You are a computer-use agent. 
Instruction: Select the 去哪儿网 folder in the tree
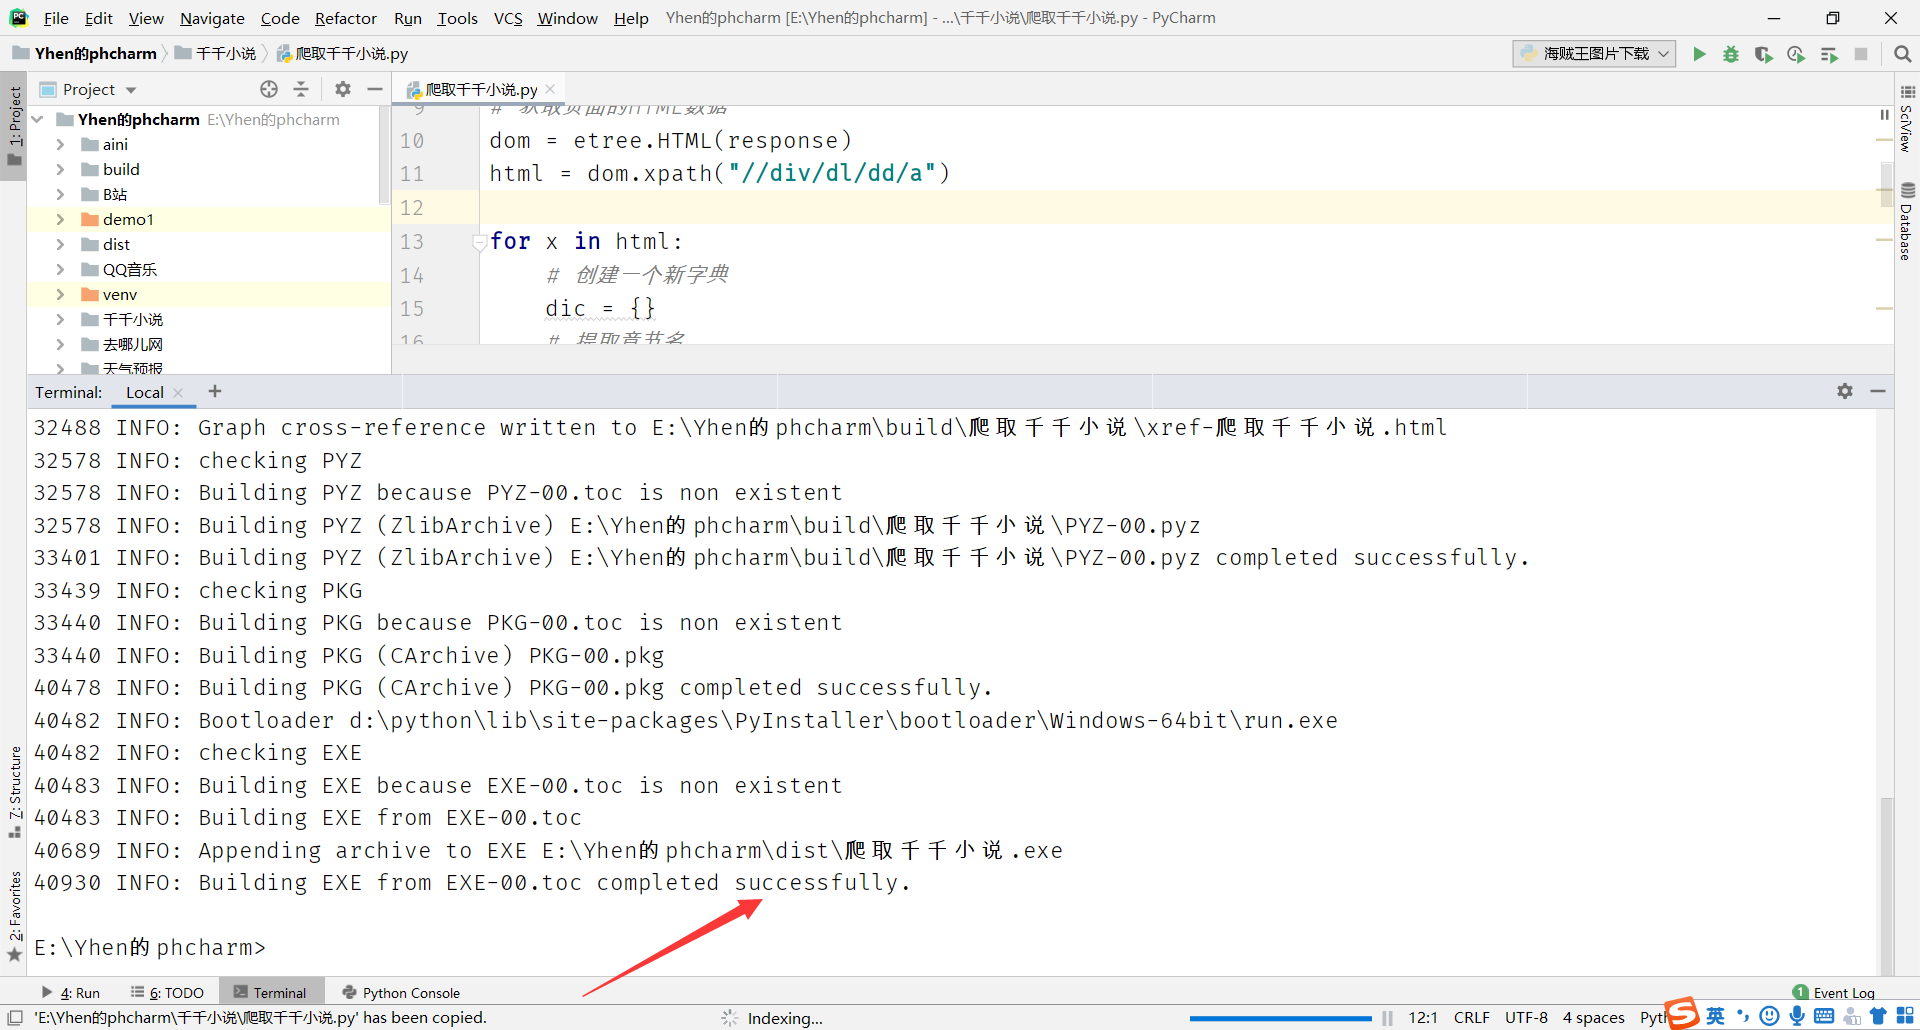pos(132,344)
